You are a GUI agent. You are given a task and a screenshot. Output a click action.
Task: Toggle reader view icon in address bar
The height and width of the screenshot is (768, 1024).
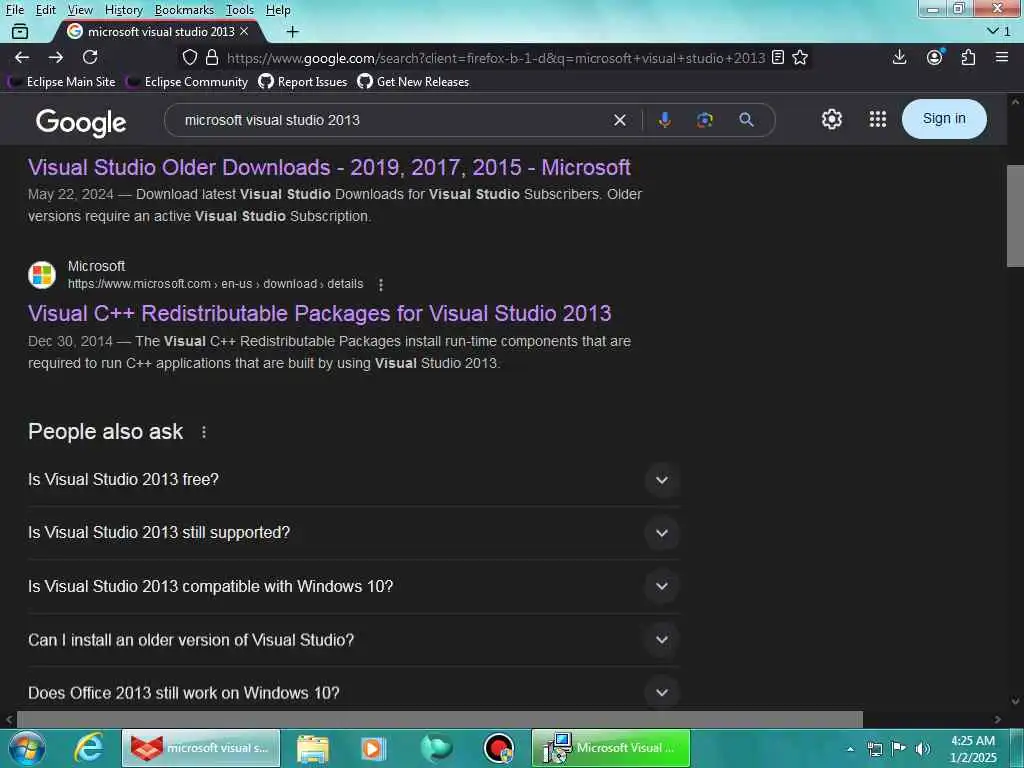point(778,57)
